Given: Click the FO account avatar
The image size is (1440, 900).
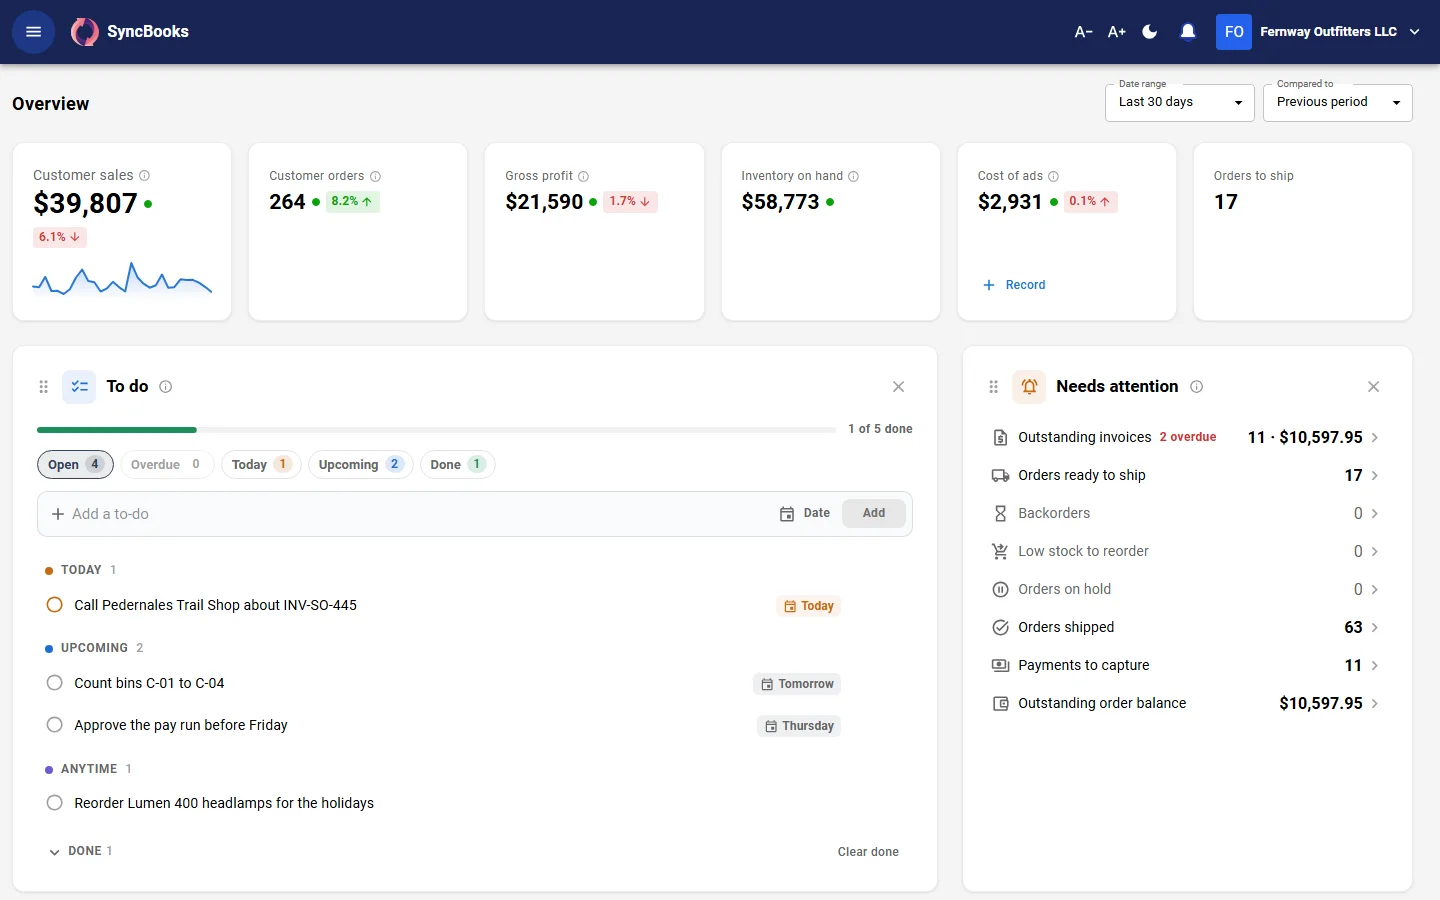Looking at the screenshot, I should pos(1234,32).
